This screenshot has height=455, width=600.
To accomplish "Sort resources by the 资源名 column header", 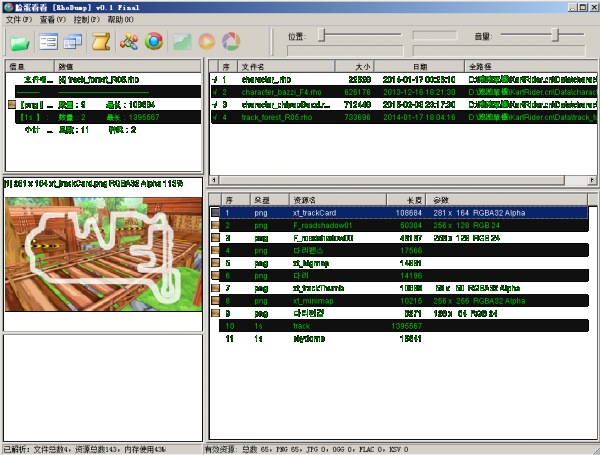I will point(338,200).
